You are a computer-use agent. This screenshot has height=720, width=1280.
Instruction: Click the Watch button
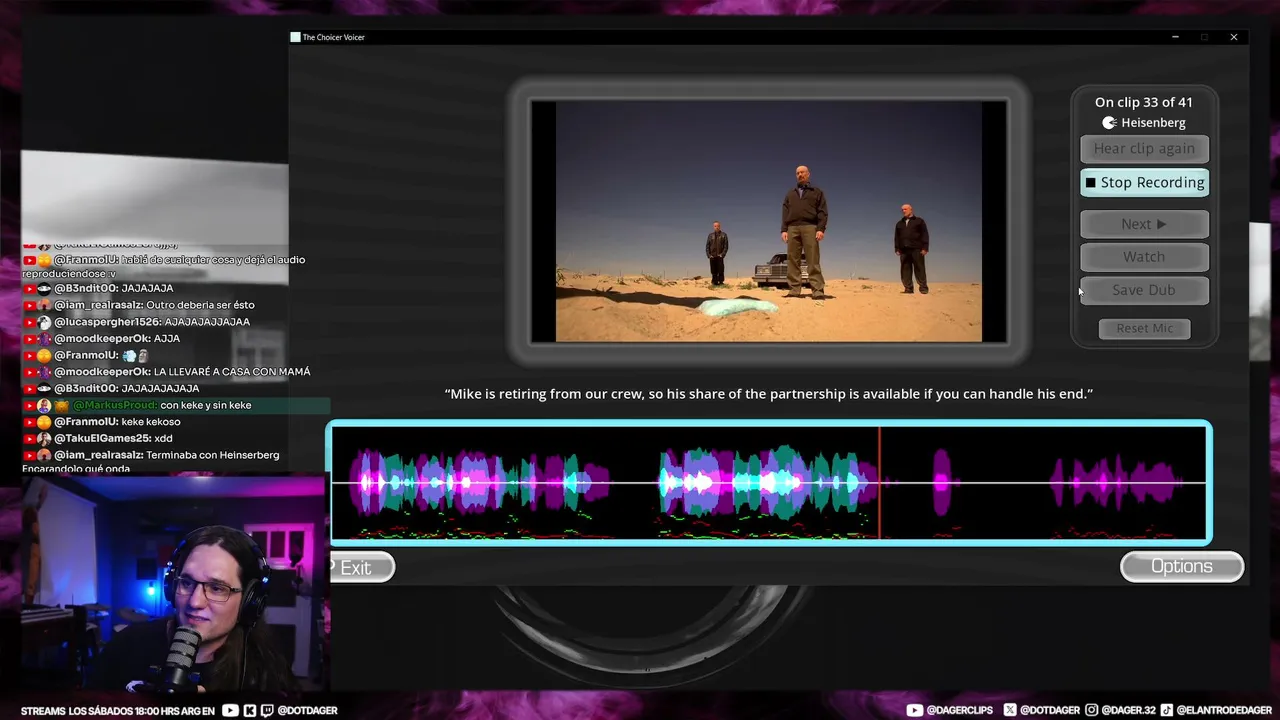pos(1145,257)
